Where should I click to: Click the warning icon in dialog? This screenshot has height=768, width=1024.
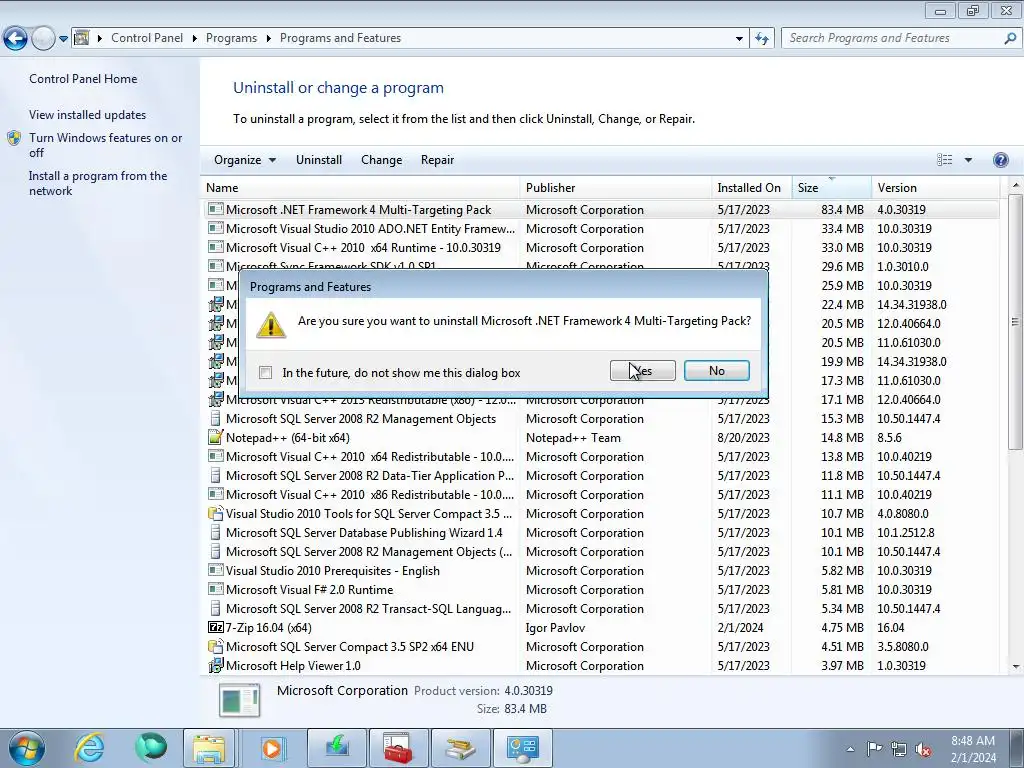tap(271, 324)
